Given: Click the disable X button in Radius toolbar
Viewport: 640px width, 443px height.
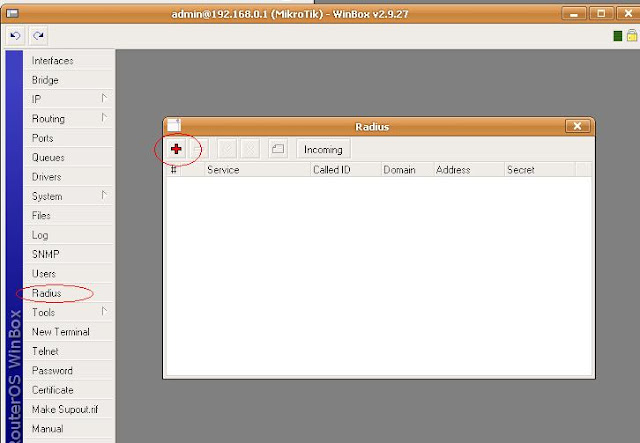Looking at the screenshot, I should pos(250,149).
